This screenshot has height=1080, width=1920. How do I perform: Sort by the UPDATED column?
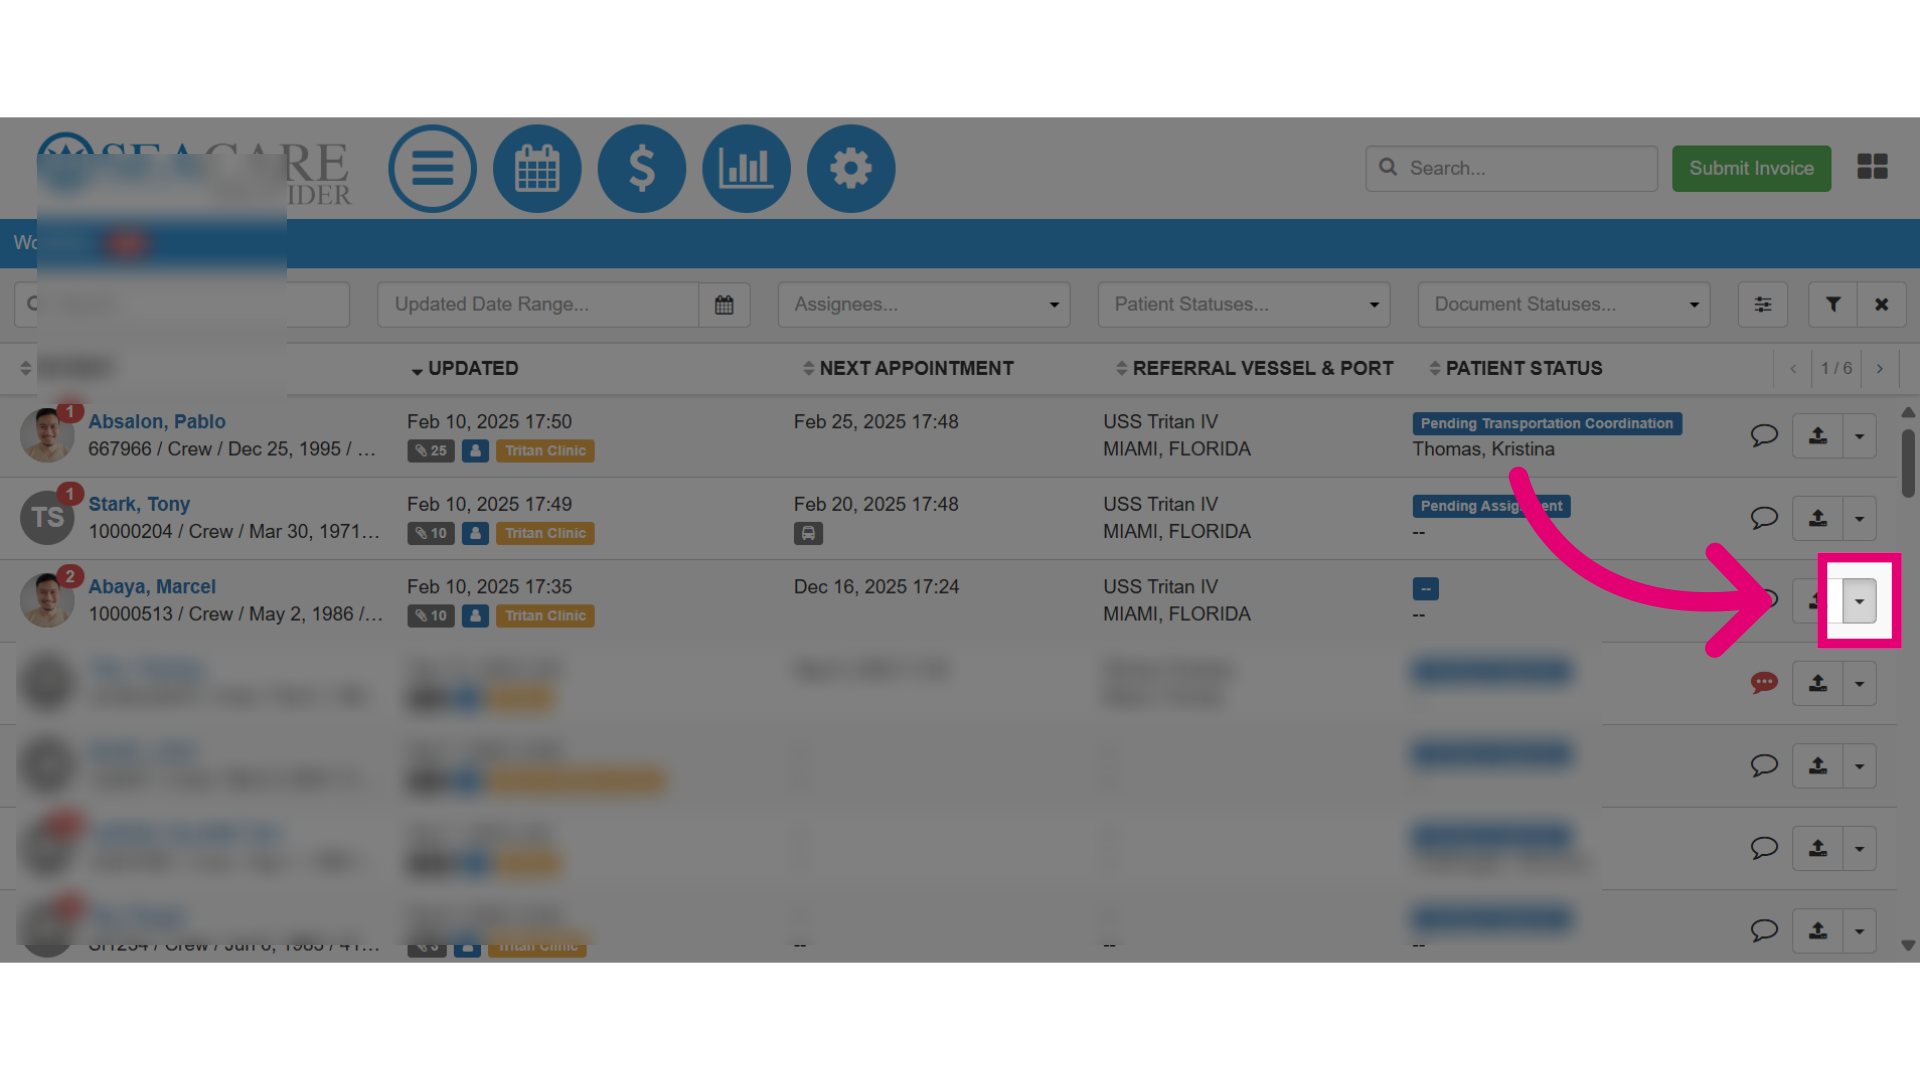[464, 368]
